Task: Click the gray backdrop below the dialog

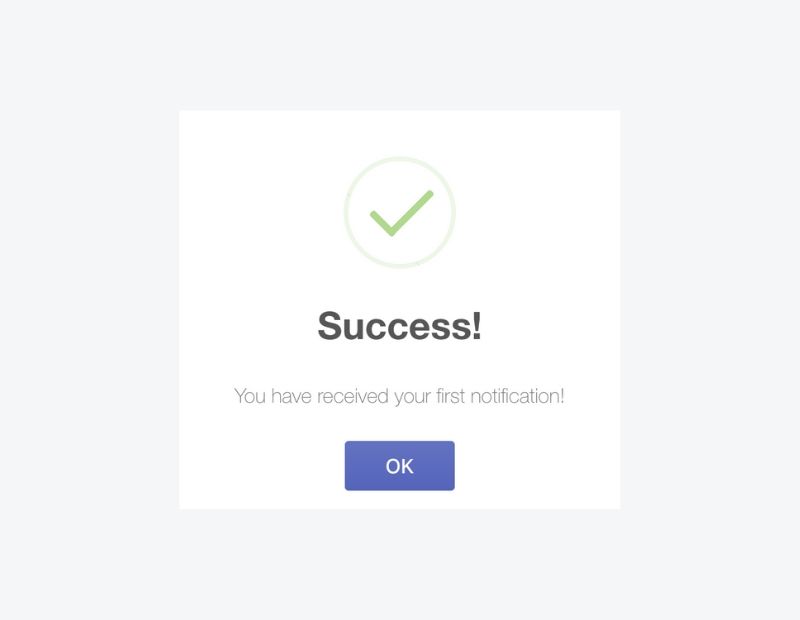Action: [x=399, y=564]
